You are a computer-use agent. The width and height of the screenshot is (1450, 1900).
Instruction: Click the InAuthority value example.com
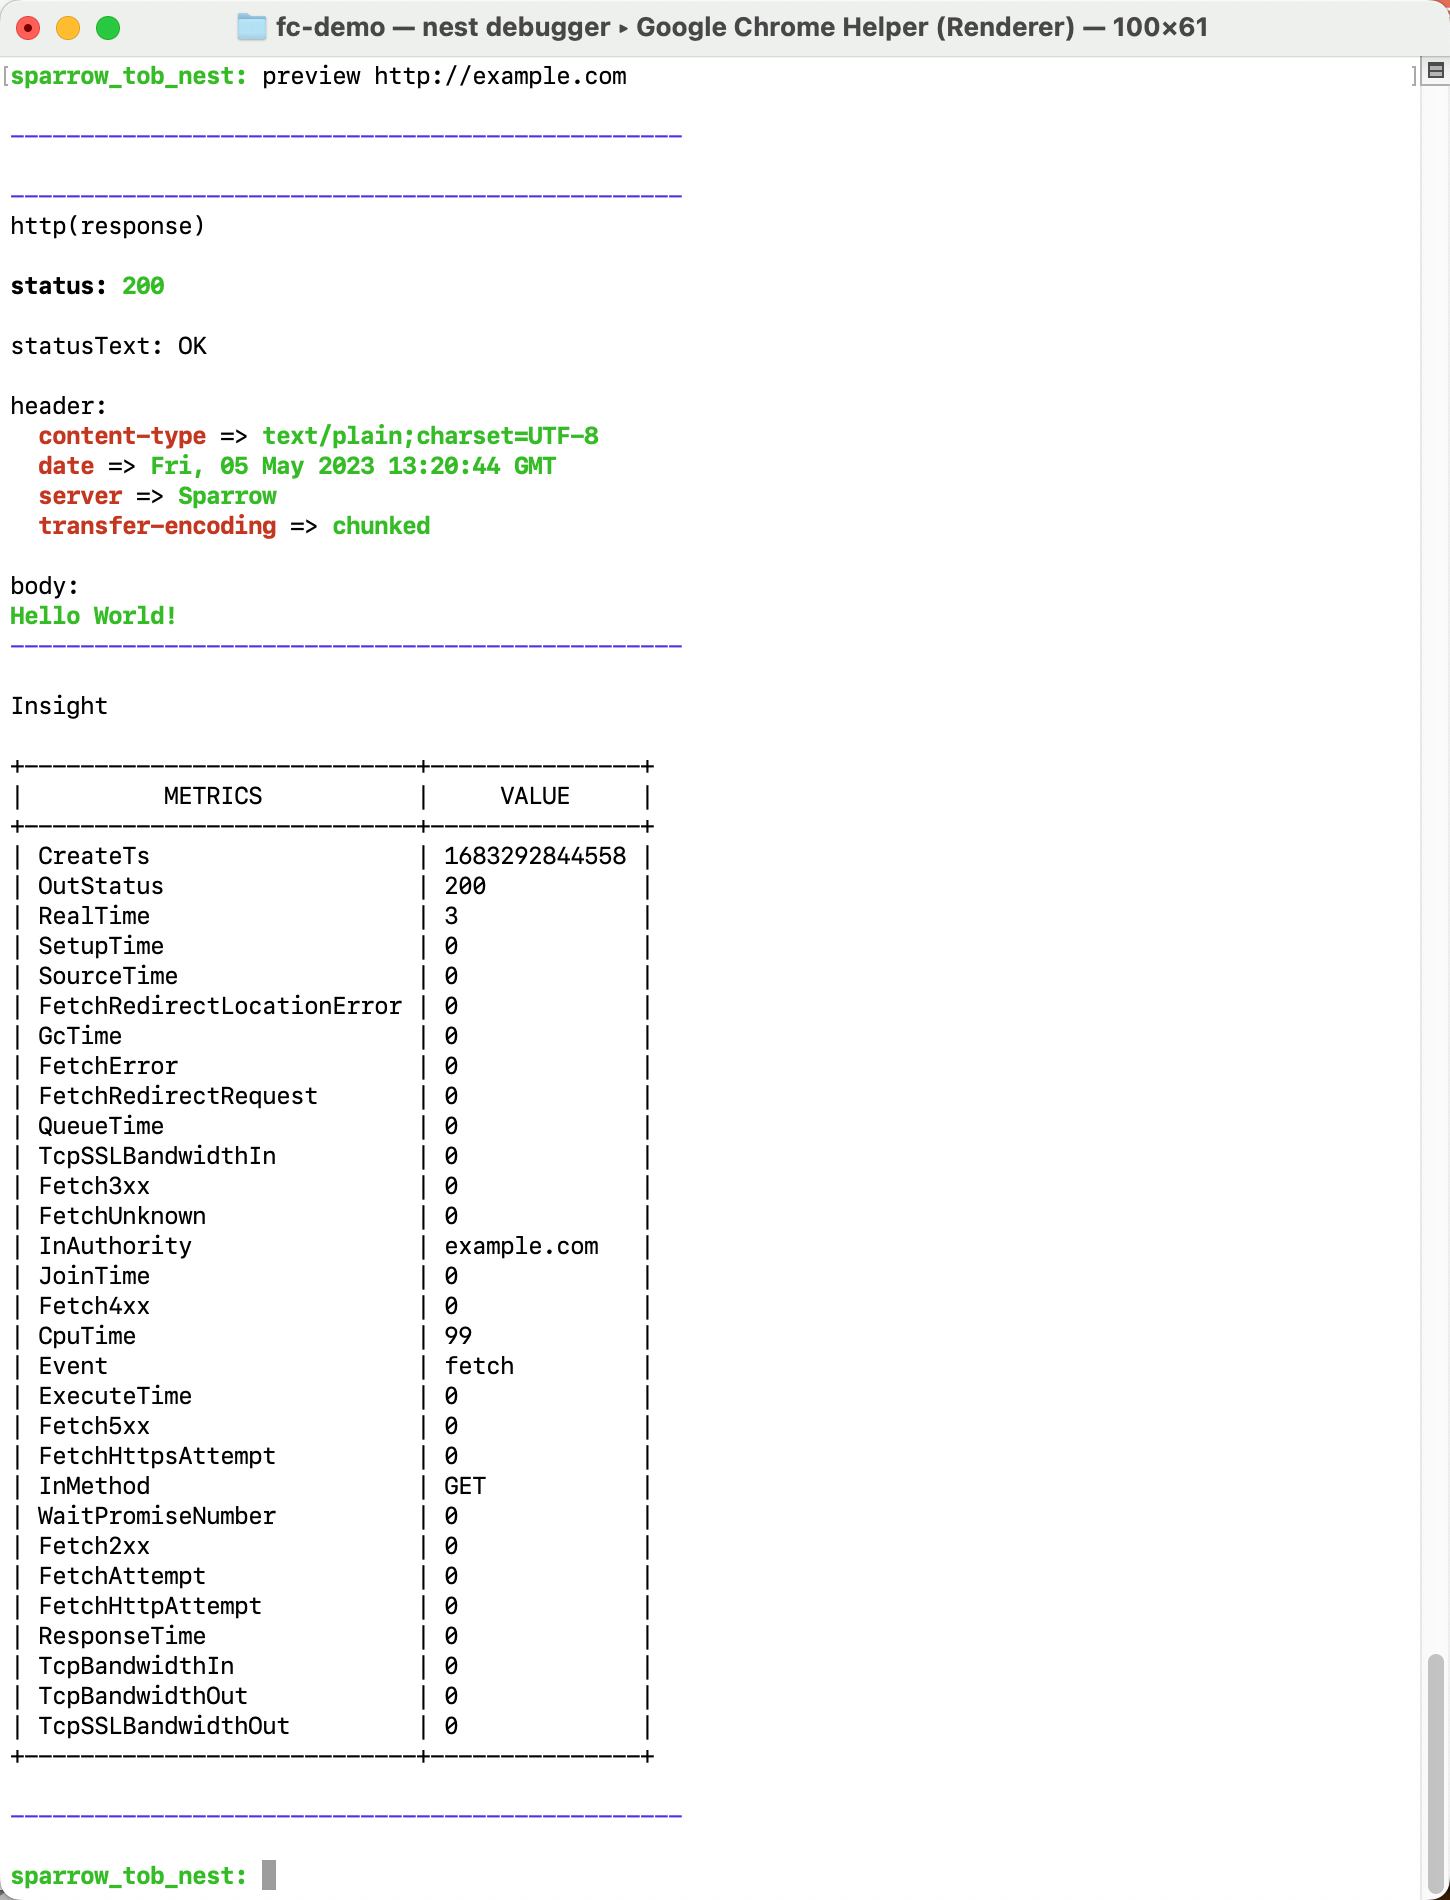click(521, 1246)
